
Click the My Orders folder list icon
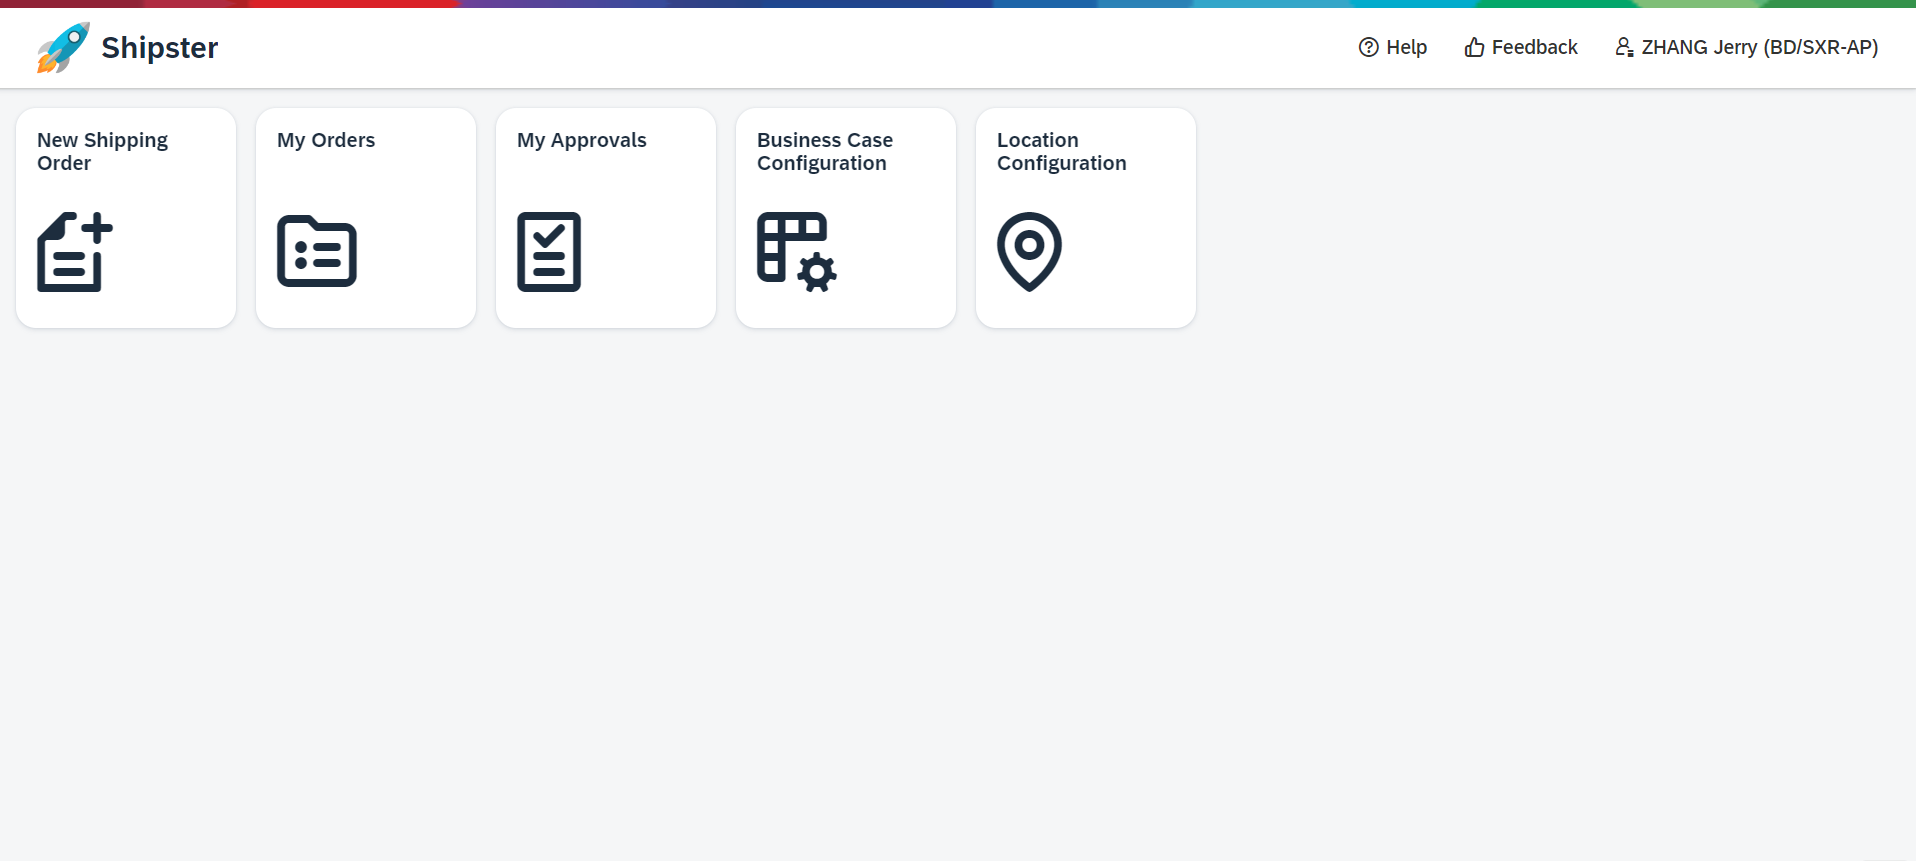[317, 252]
